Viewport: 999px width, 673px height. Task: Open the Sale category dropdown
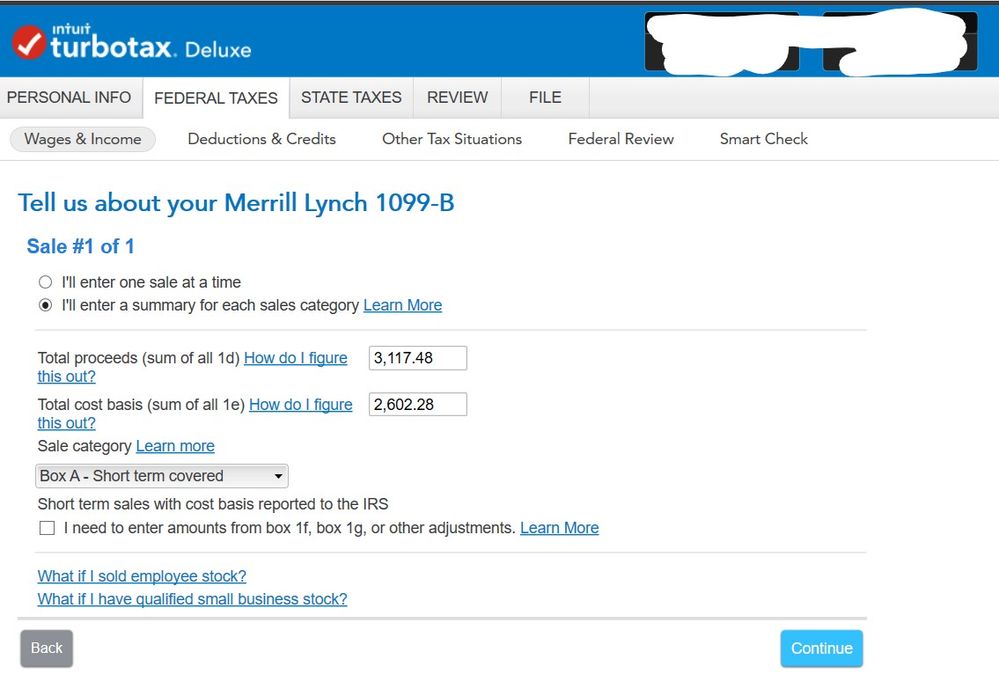pos(162,476)
